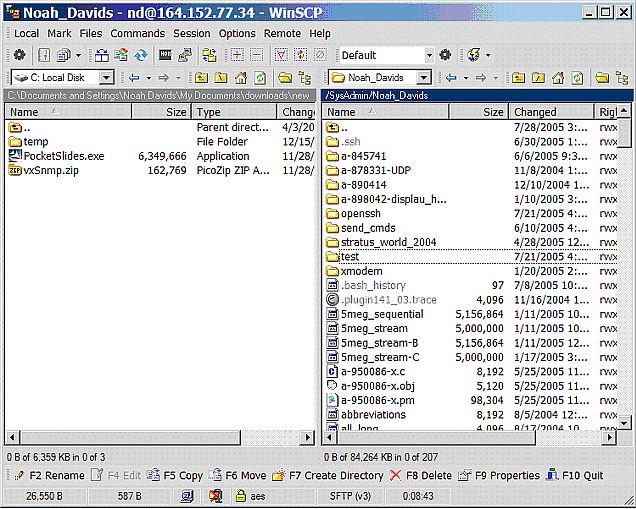This screenshot has height=509, width=636.
Task: Click the synchronized browsing icon
Action: tap(210, 55)
